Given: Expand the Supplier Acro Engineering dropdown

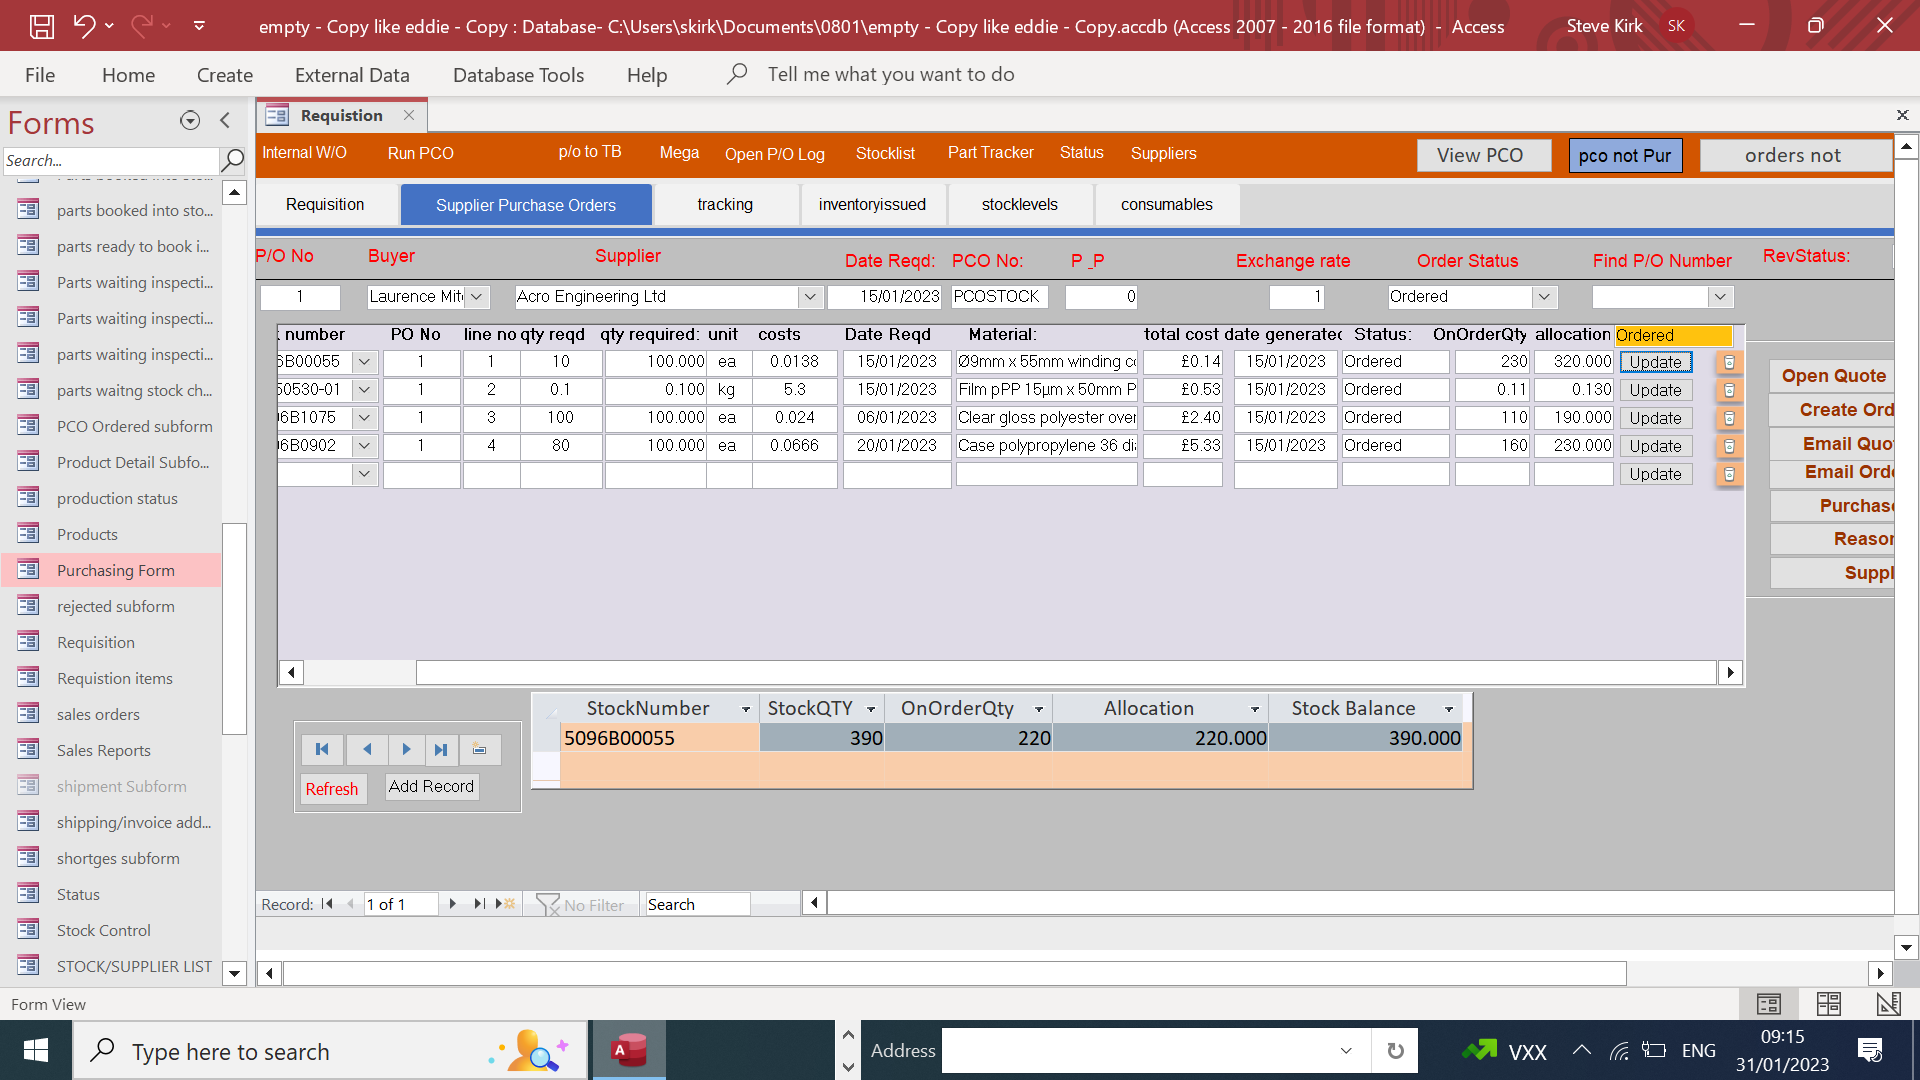Looking at the screenshot, I should pyautogui.click(x=810, y=297).
